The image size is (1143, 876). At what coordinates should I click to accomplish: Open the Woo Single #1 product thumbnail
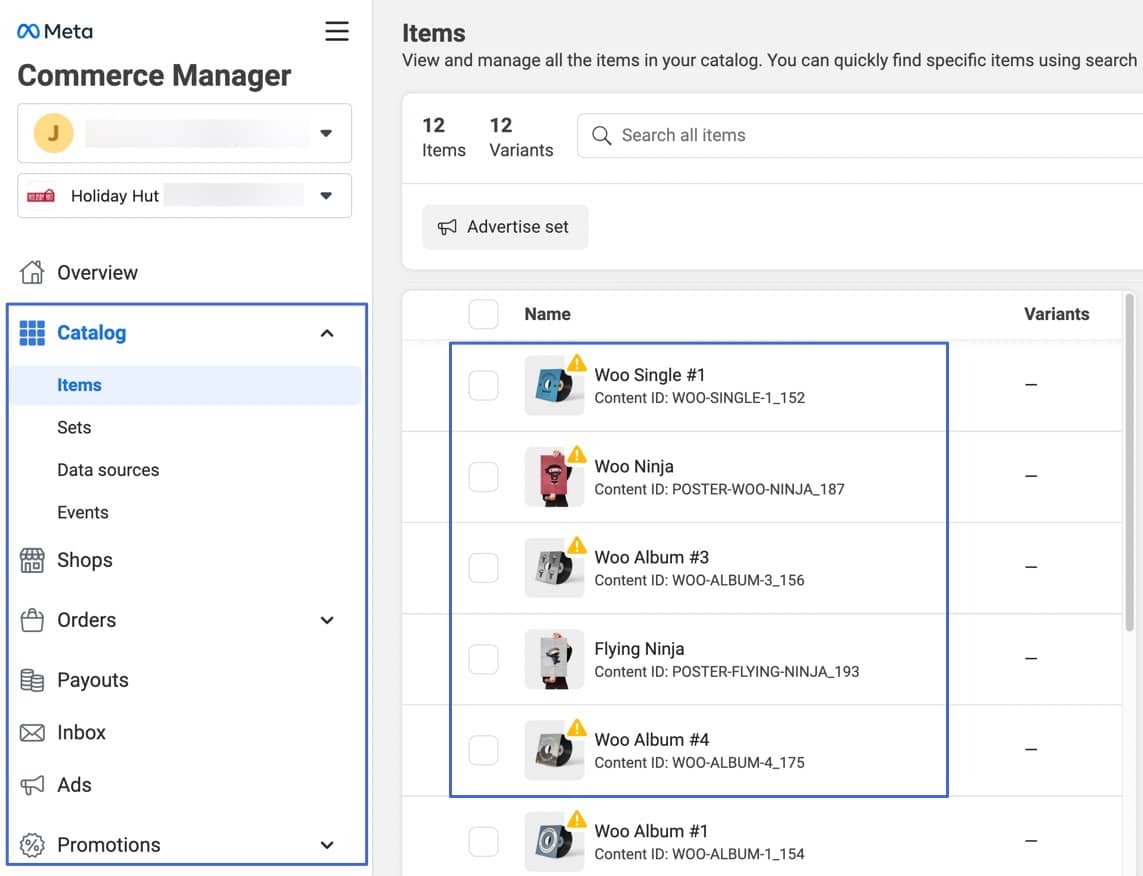(554, 386)
